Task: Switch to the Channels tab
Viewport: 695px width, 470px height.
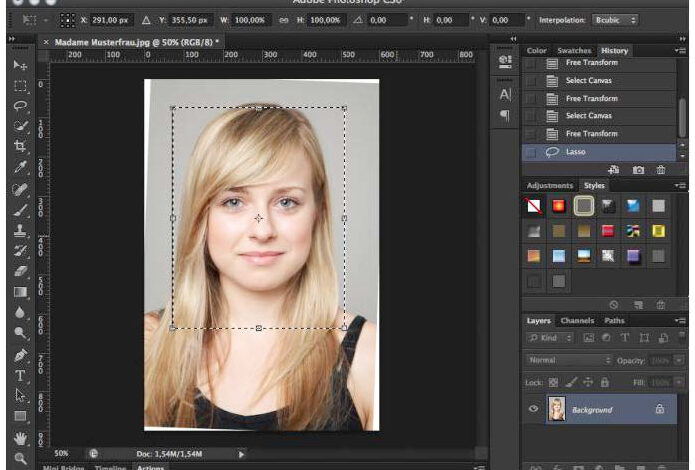Action: [x=577, y=321]
